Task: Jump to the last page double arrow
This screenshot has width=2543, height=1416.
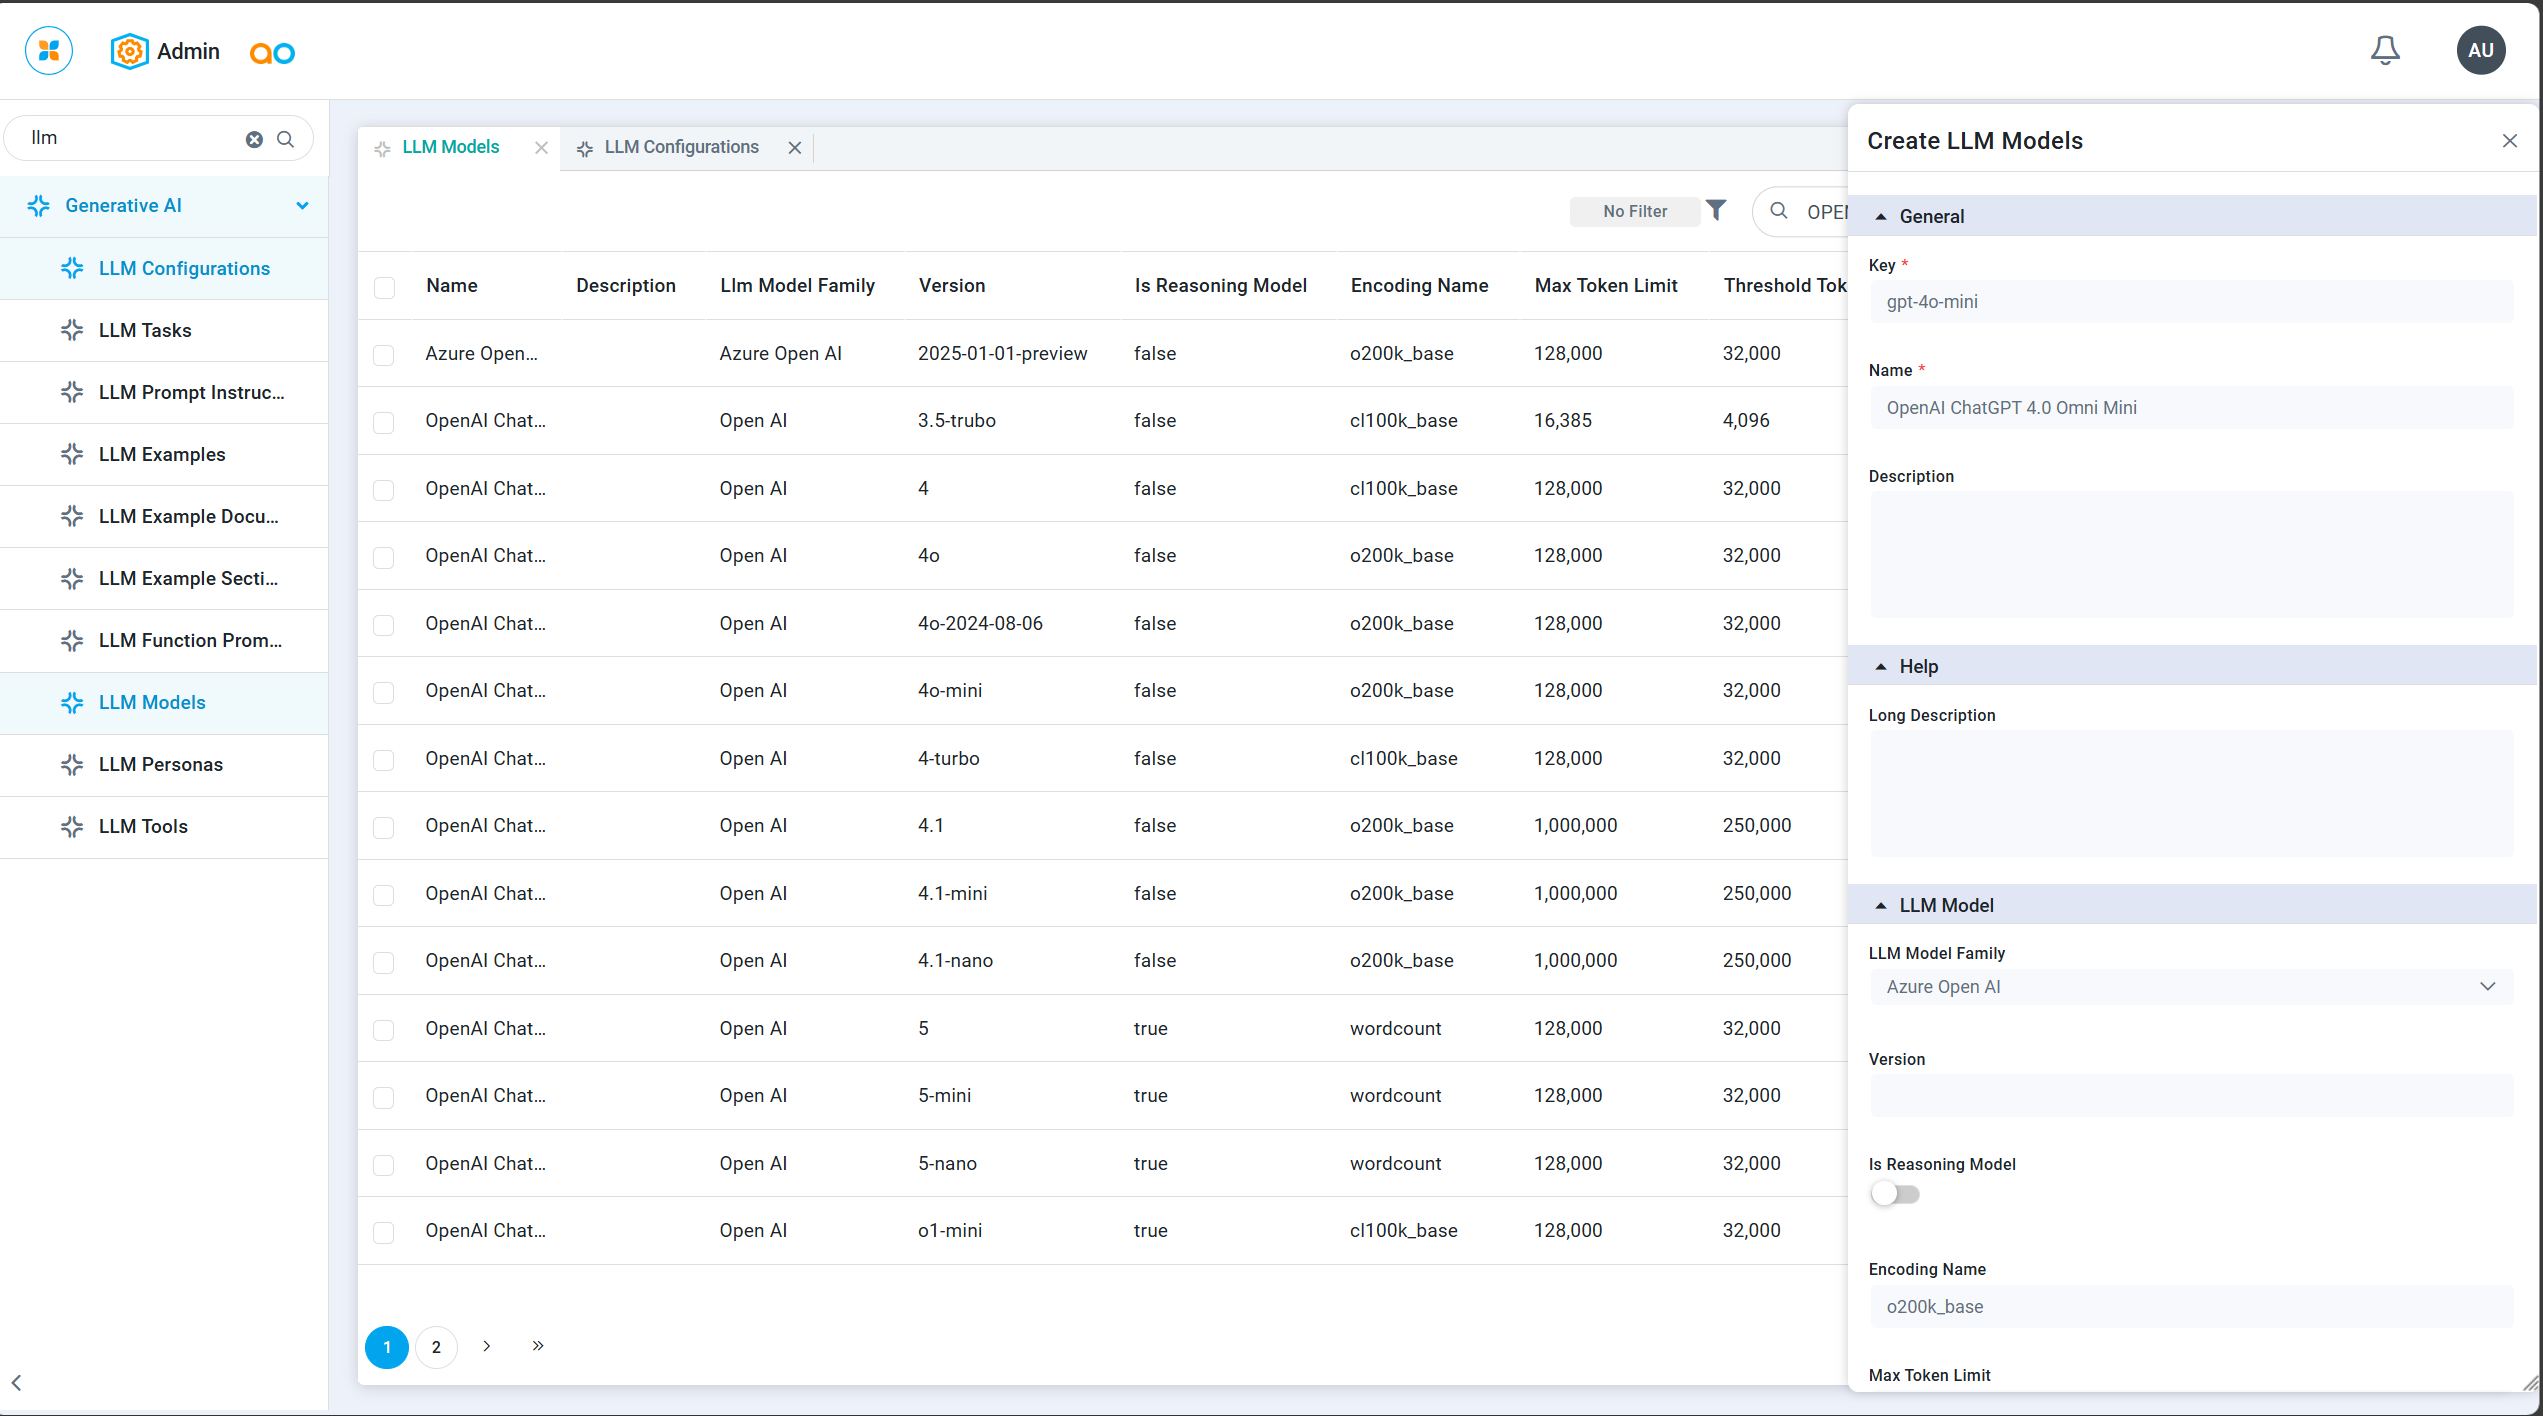Action: pyautogui.click(x=537, y=1346)
